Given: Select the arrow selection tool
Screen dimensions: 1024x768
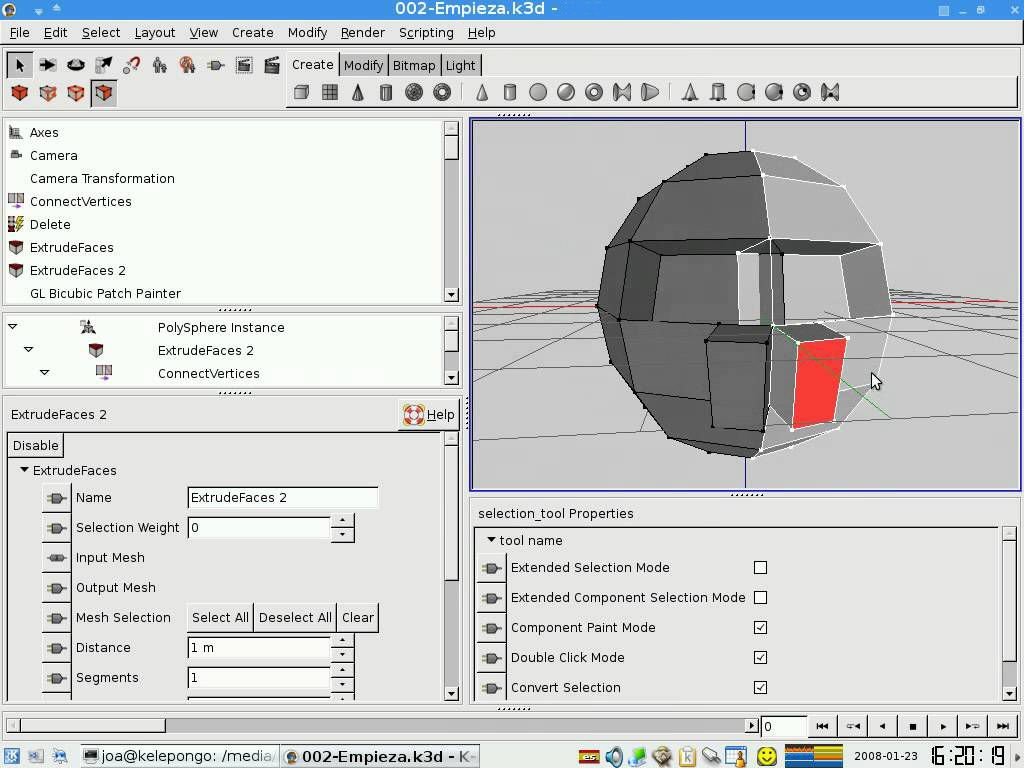Looking at the screenshot, I should [x=18, y=66].
